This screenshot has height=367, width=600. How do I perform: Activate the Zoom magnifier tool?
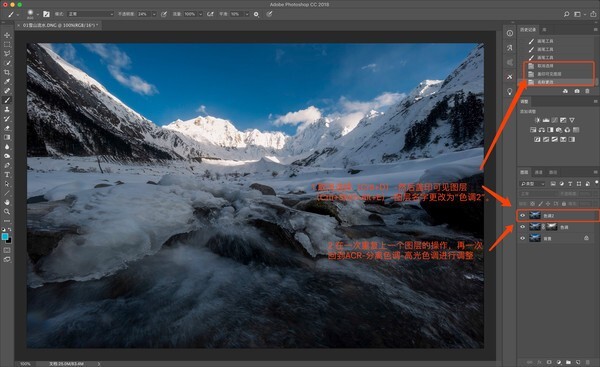[7, 212]
